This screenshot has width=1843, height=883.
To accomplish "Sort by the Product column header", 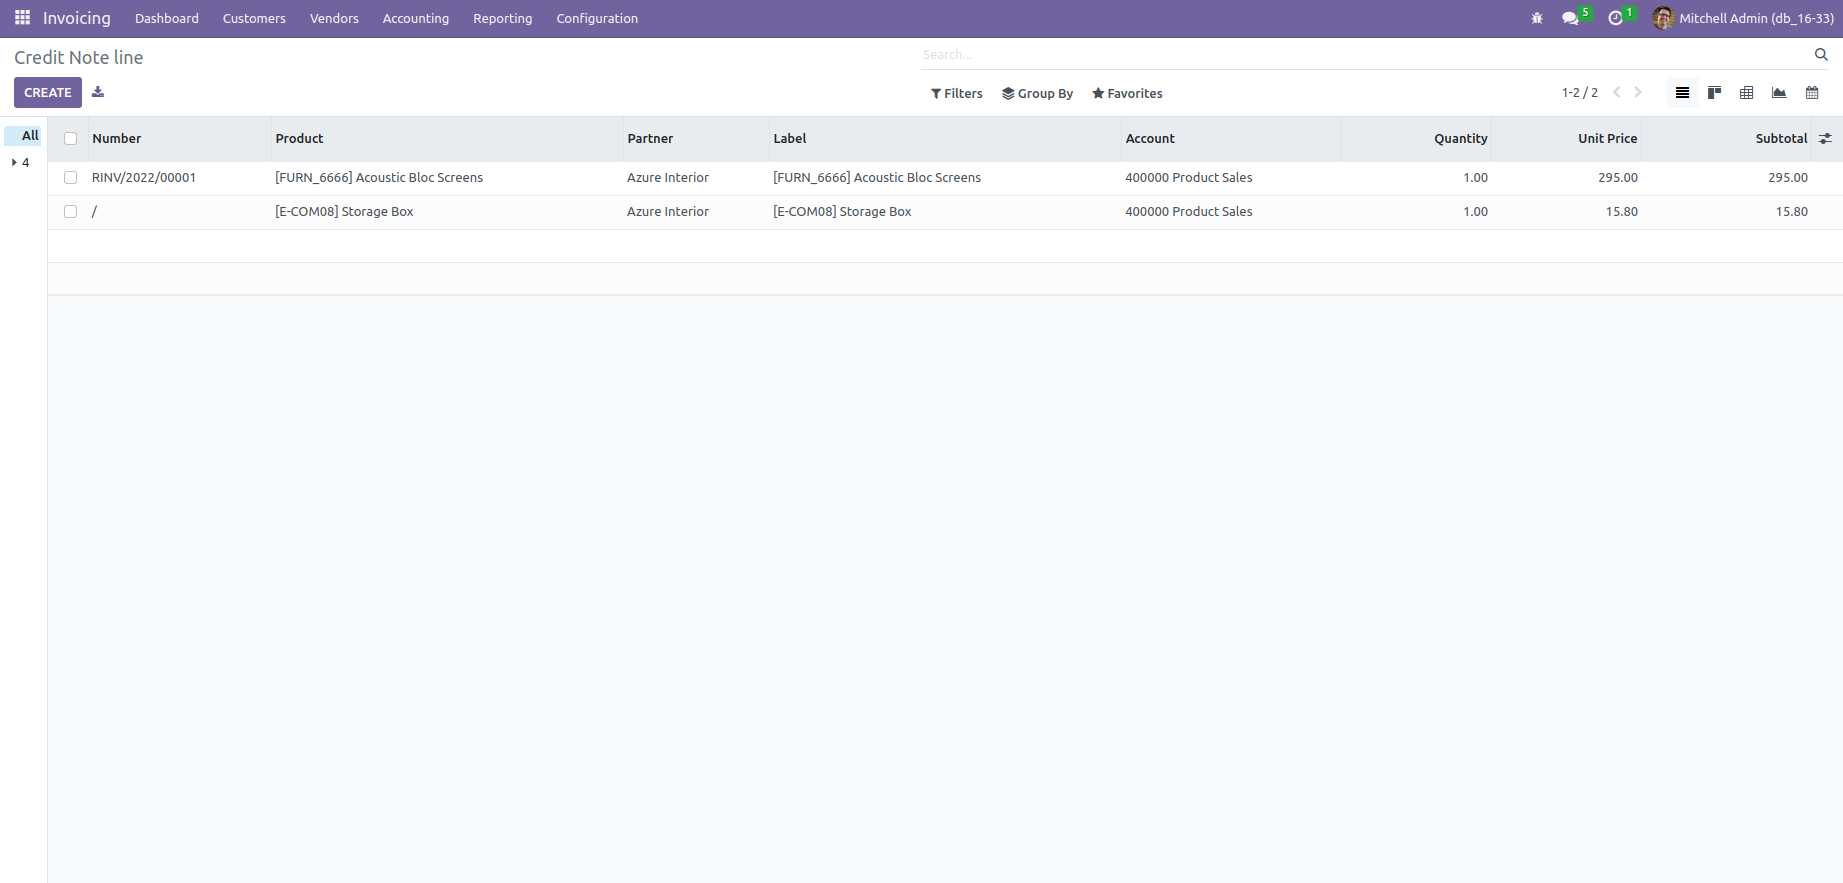I will [300, 139].
